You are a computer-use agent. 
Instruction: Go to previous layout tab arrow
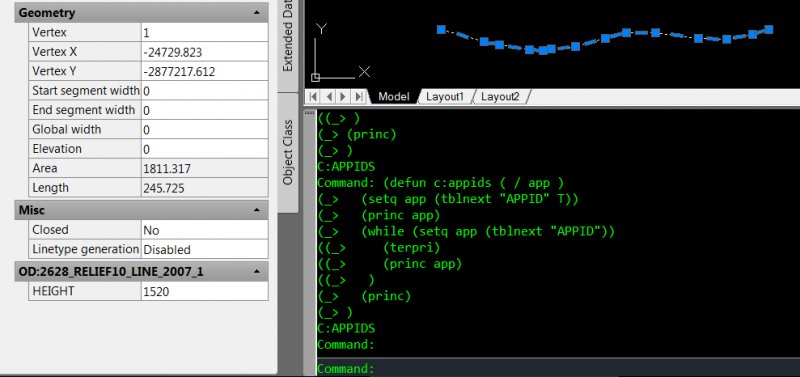click(329, 96)
